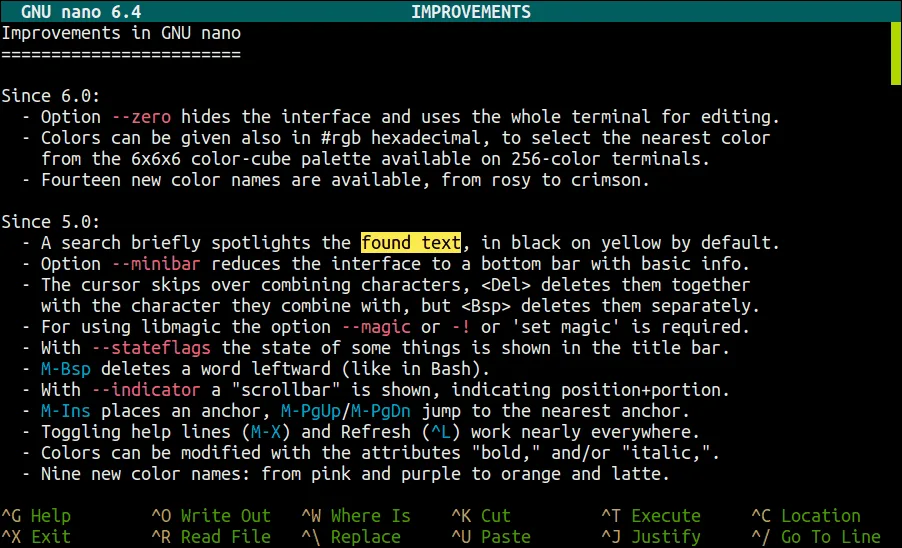Click the quoted "italic," attribute text
Image resolution: width=902 pixels, height=548 pixels.
click(666, 453)
